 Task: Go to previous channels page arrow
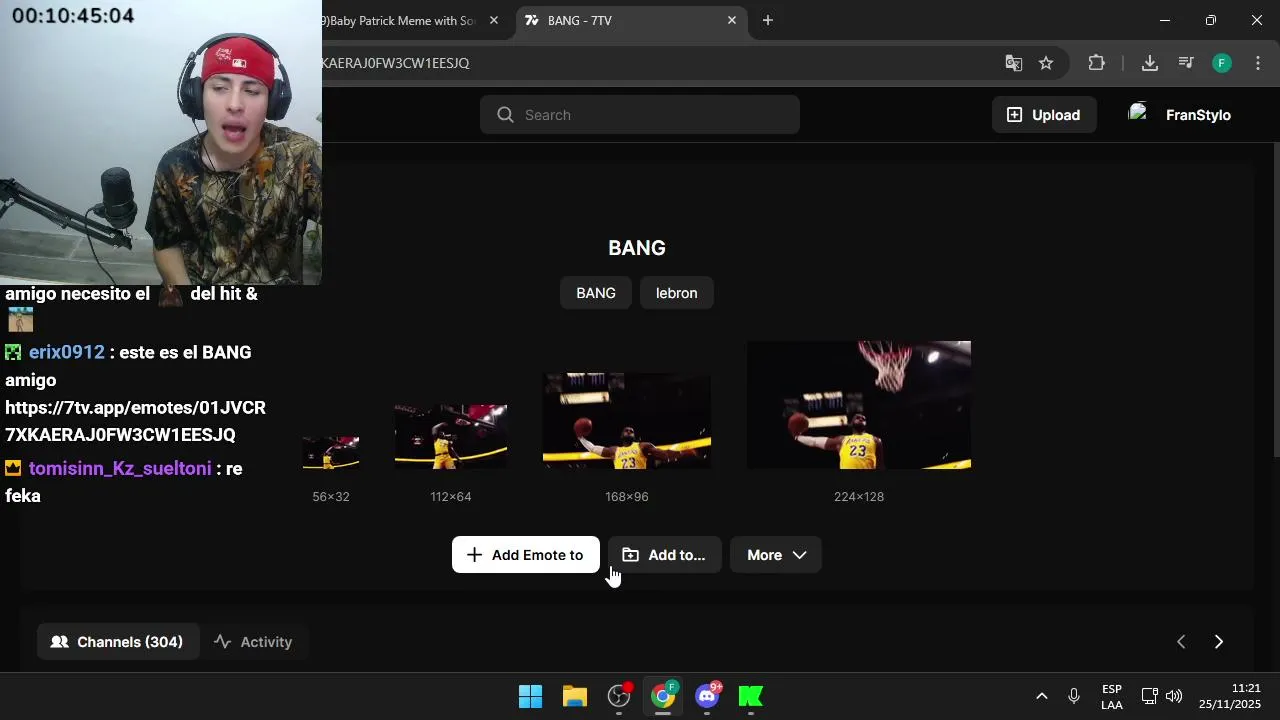(x=1181, y=642)
